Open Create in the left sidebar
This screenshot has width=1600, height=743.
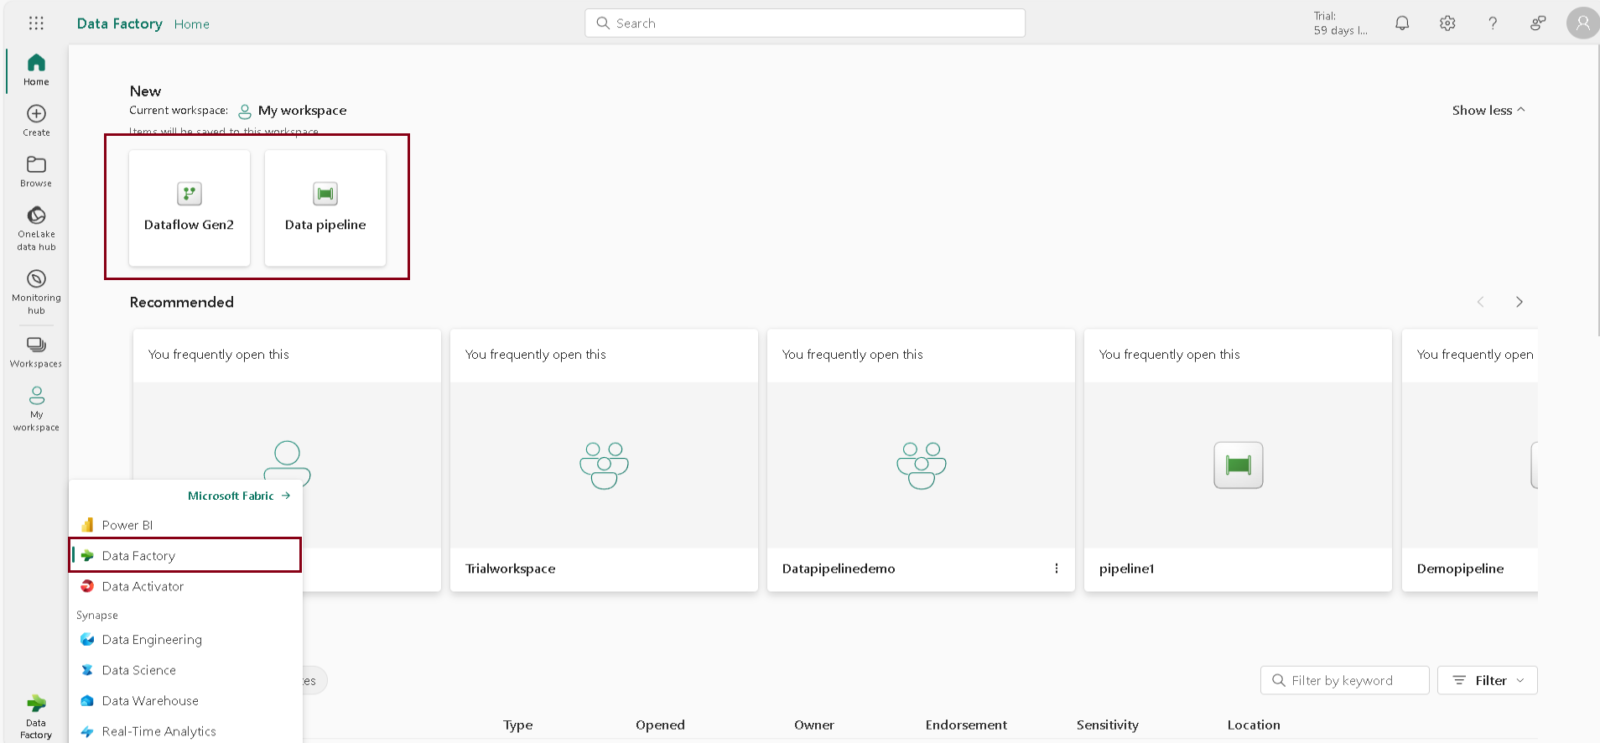pos(36,121)
